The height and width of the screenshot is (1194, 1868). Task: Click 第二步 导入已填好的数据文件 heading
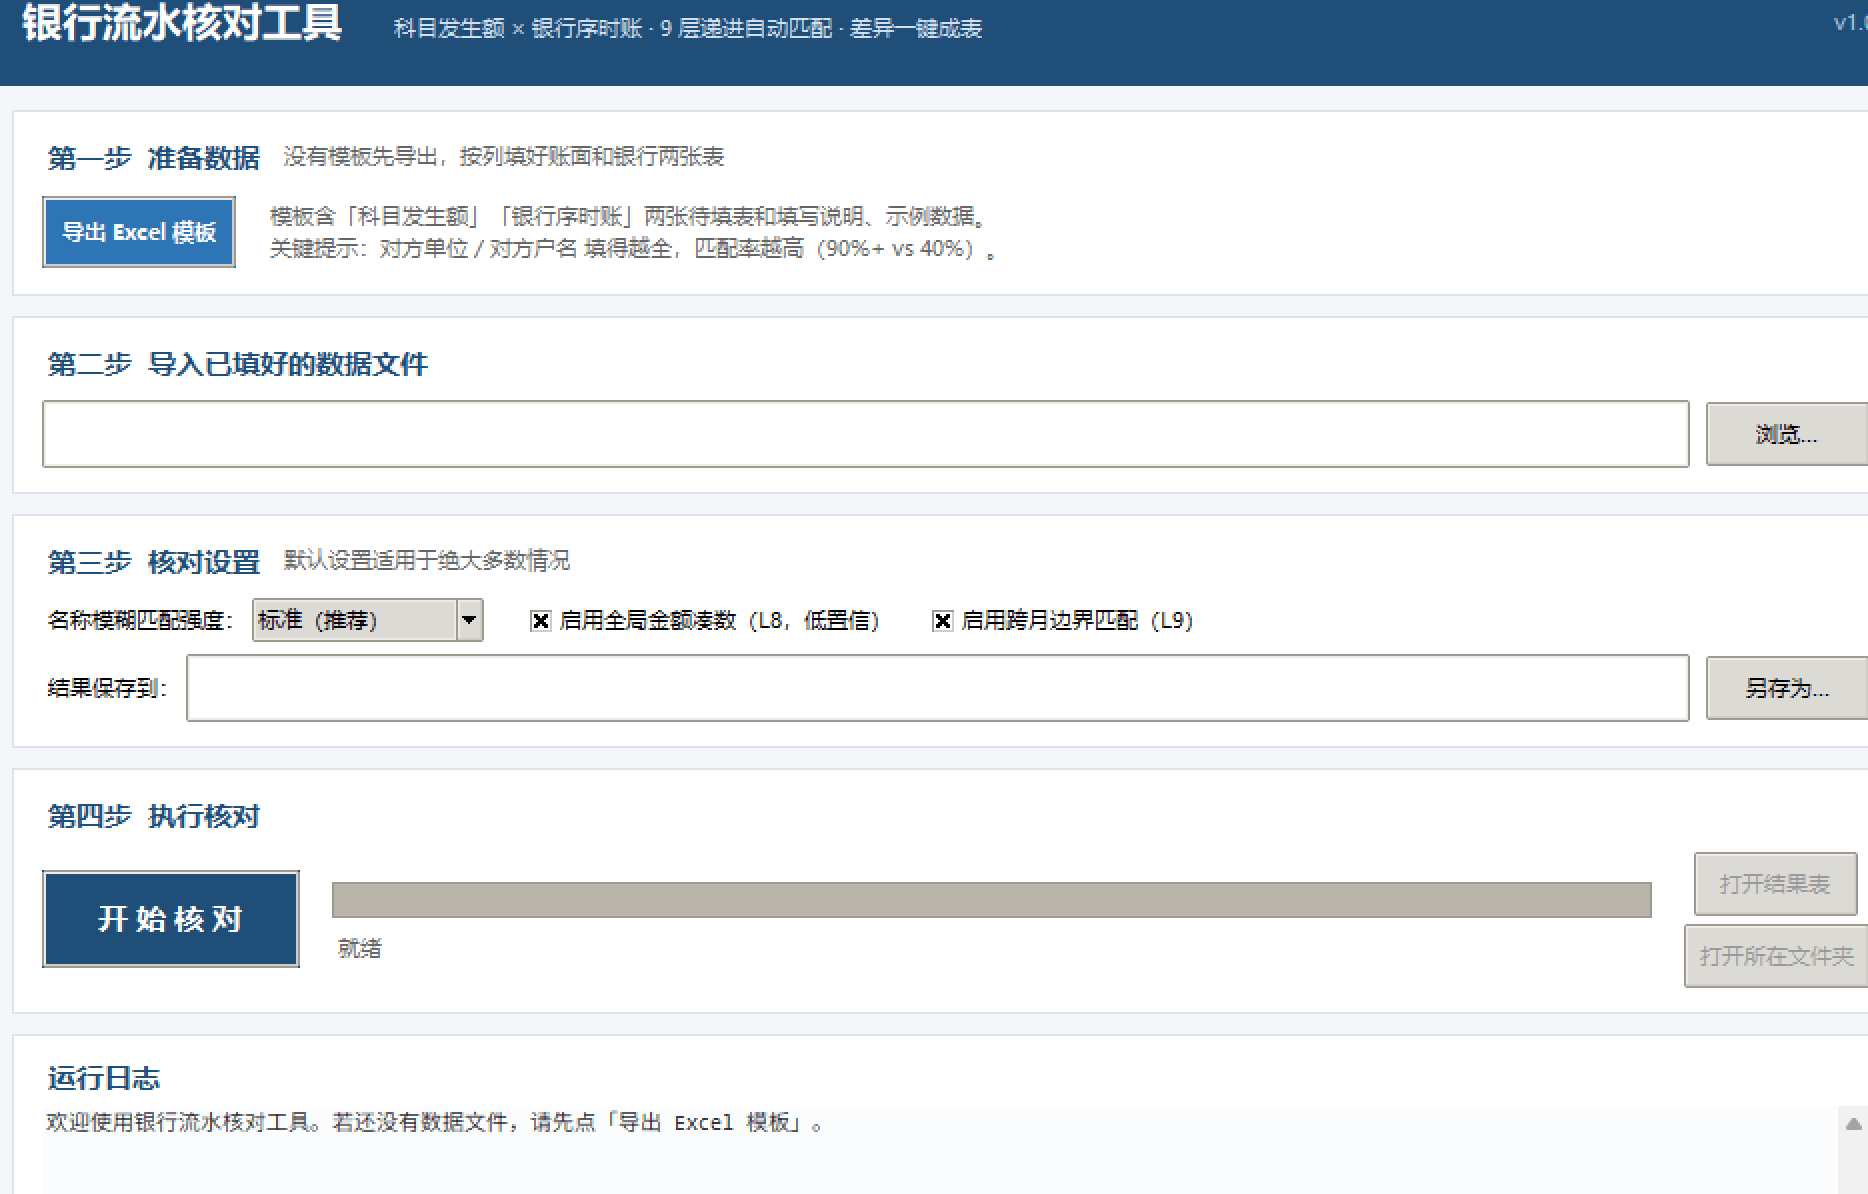pyautogui.click(x=238, y=364)
